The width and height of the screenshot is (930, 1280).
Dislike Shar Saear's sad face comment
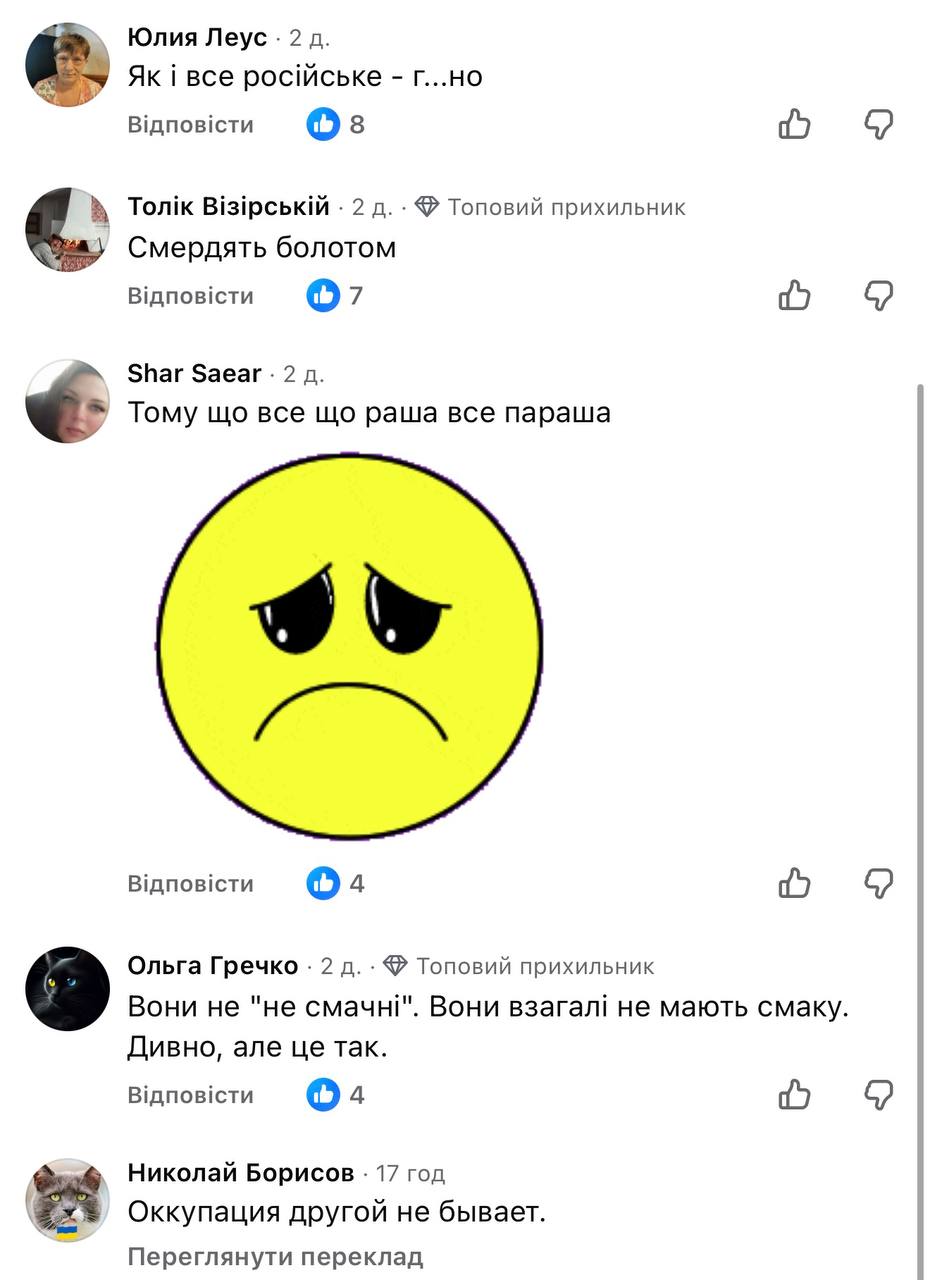pyautogui.click(x=878, y=883)
